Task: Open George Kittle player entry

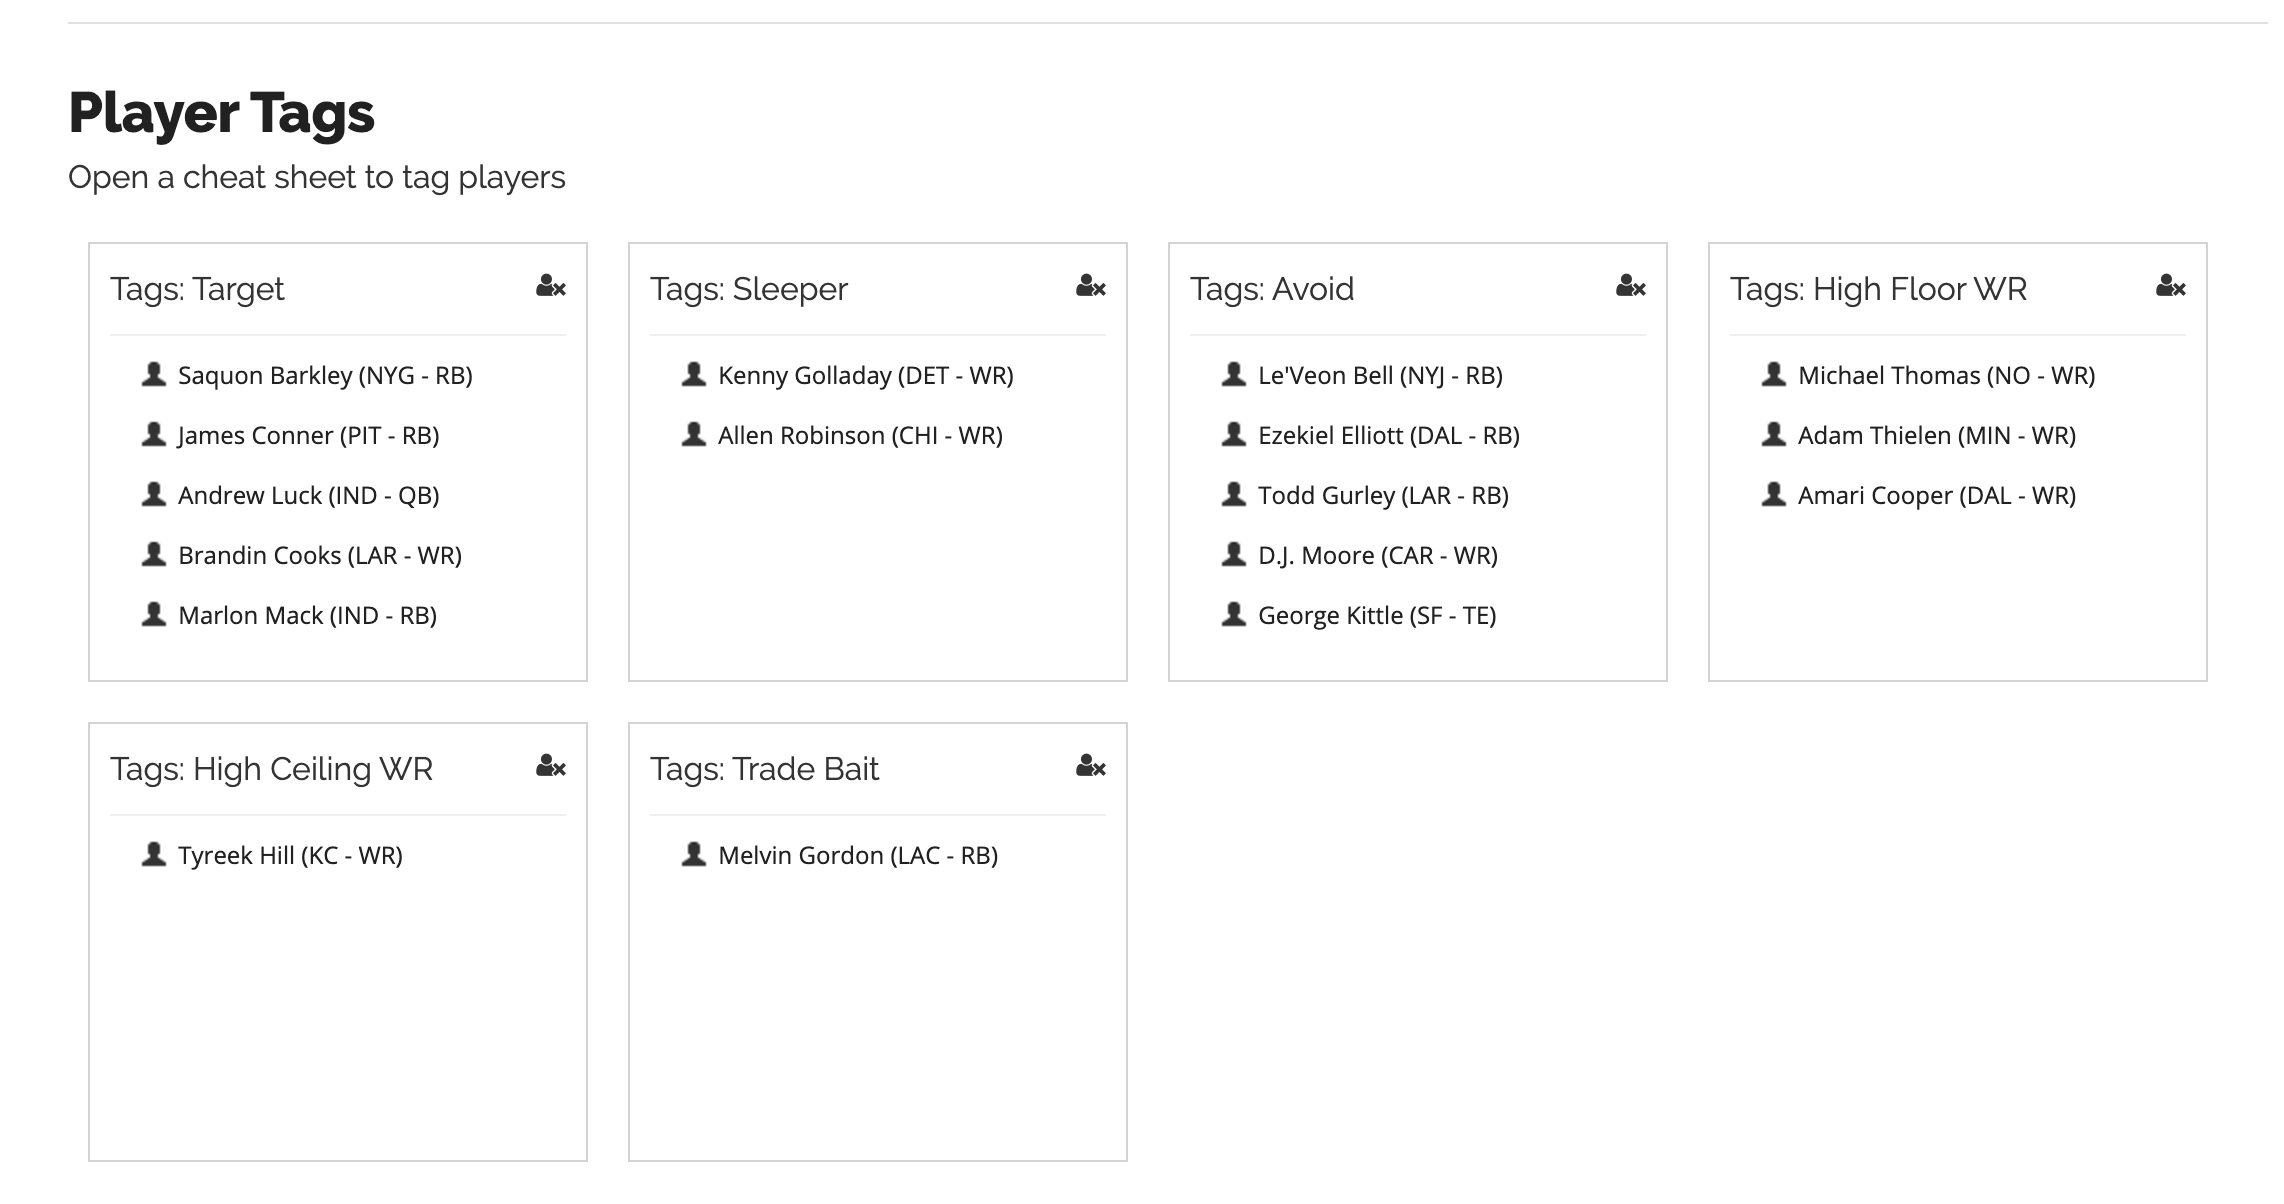Action: (x=1377, y=615)
